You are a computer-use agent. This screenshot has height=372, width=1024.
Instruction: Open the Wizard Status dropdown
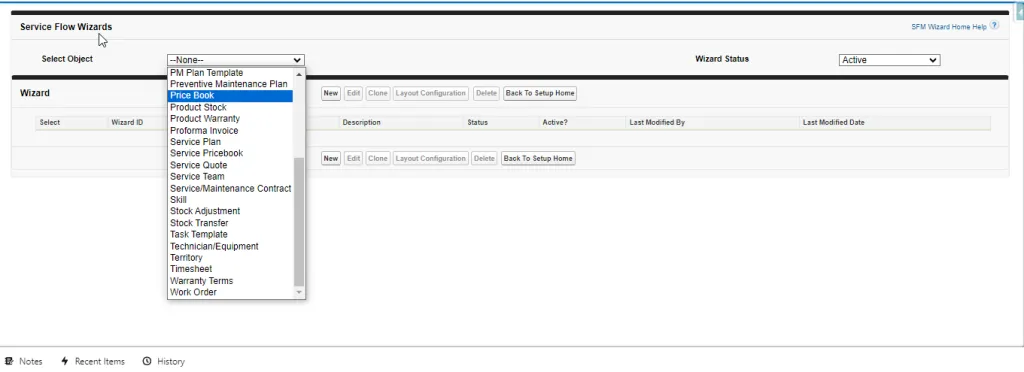889,60
